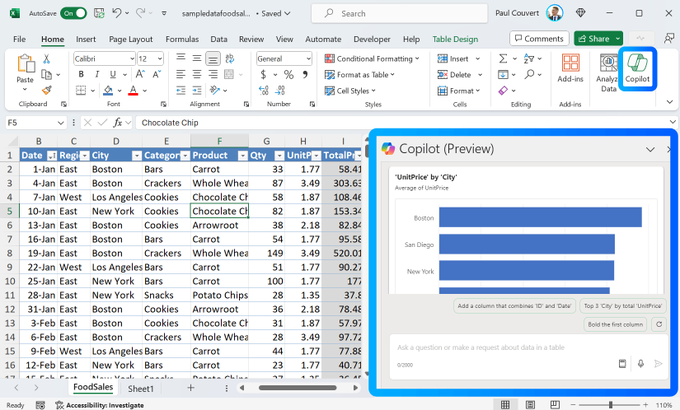Screen dimensions: 680x410
Task: Apply bold formatting
Action: pos(81,75)
